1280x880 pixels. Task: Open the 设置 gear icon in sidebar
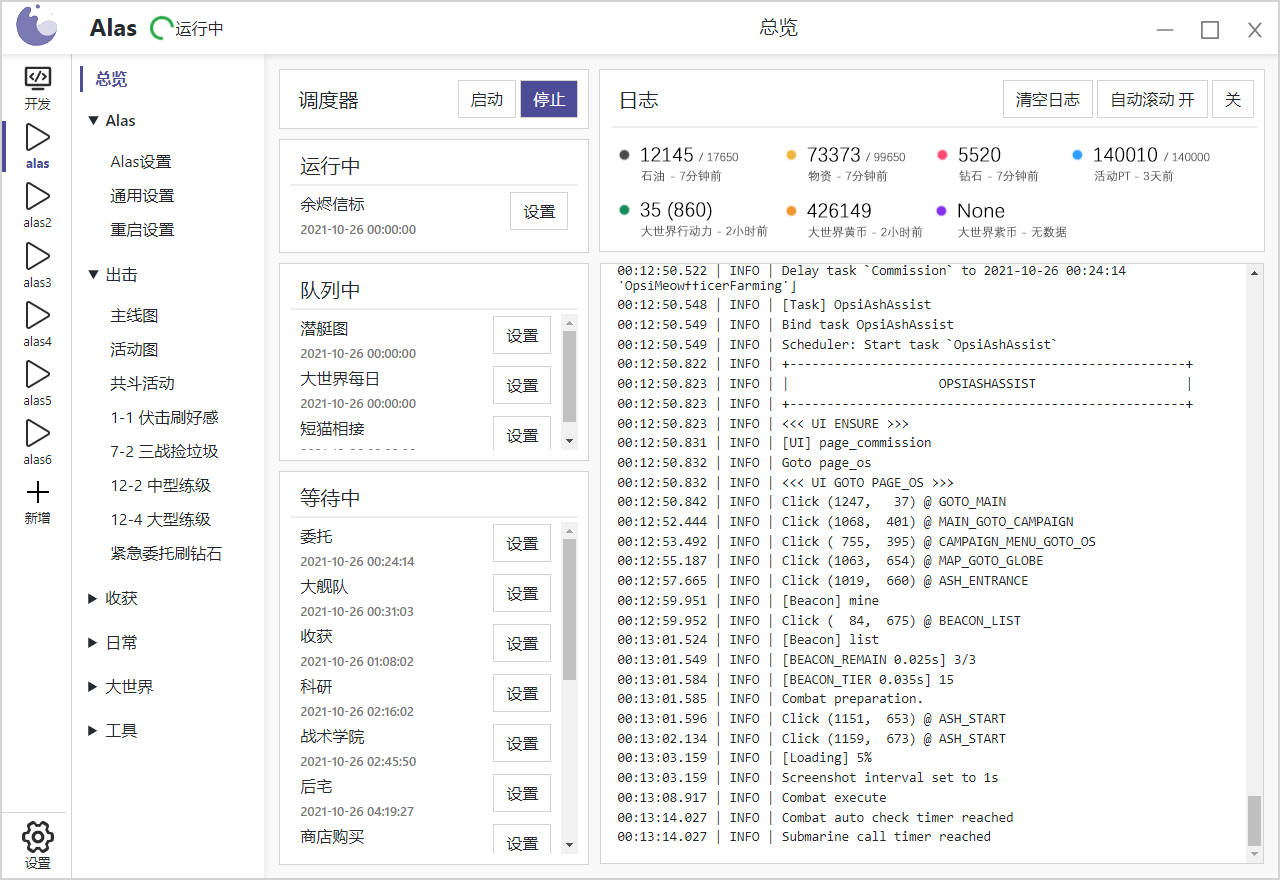click(x=37, y=837)
